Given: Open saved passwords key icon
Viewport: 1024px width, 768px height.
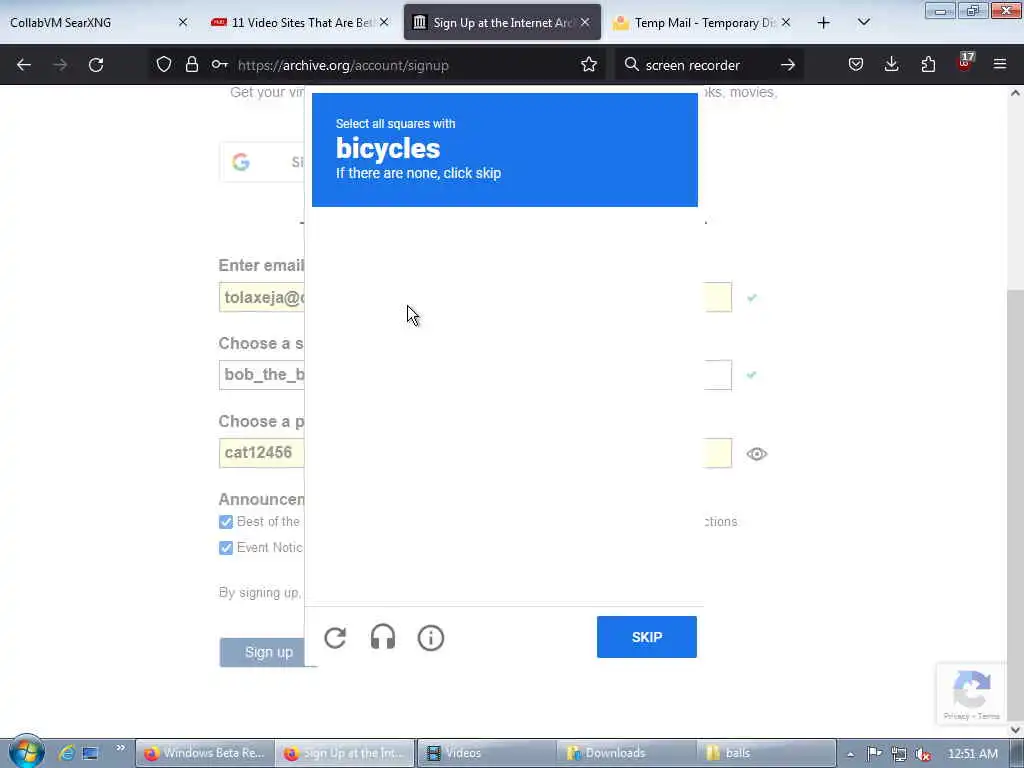Looking at the screenshot, I should pyautogui.click(x=219, y=65).
